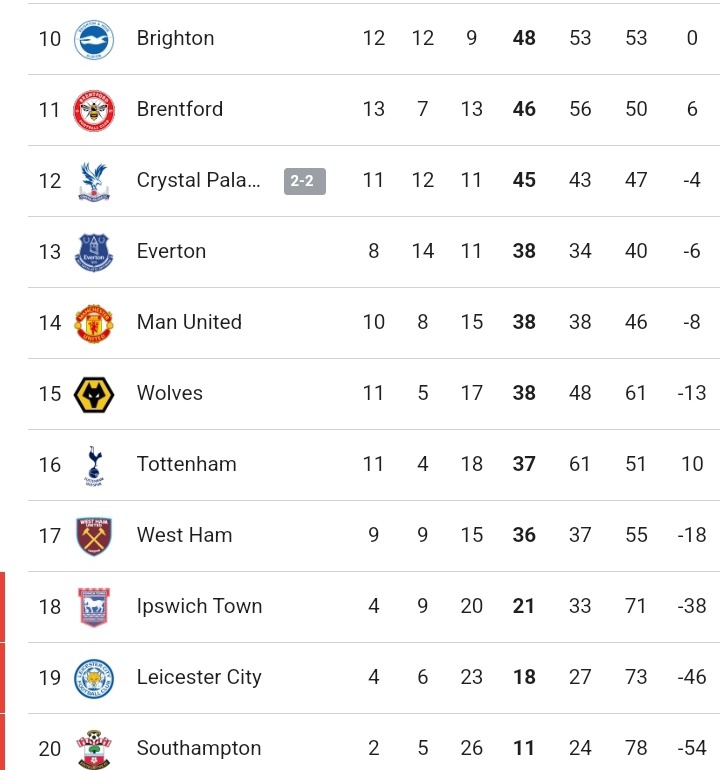Image resolution: width=720 pixels, height=770 pixels.
Task: Select Southampton's -54 goal difference
Action: (692, 748)
